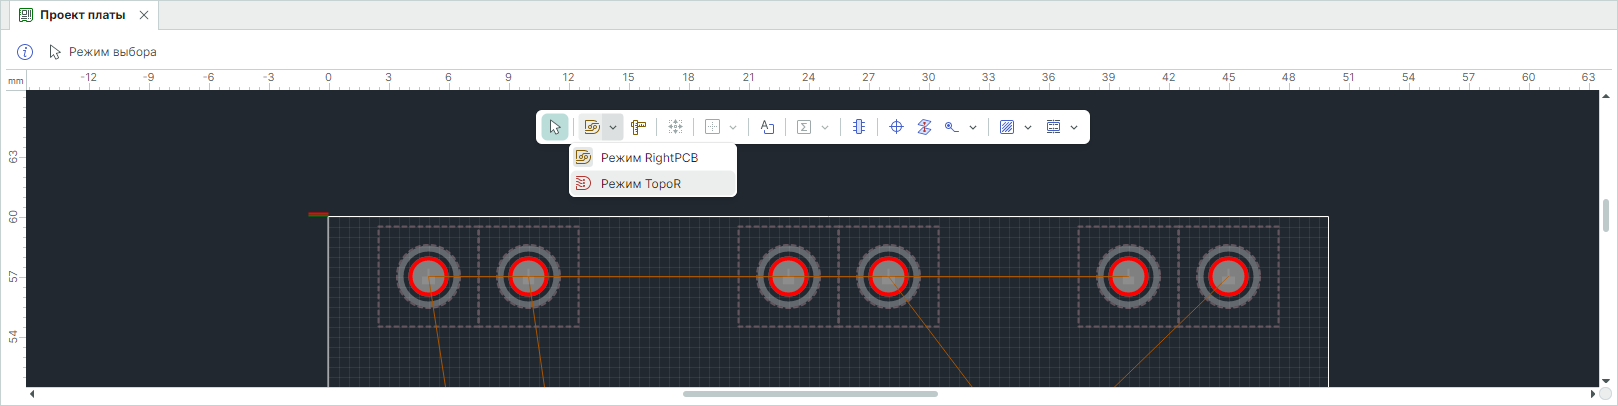Open dropdown arrow next to via tool
1618x406 pixels.
point(973,127)
